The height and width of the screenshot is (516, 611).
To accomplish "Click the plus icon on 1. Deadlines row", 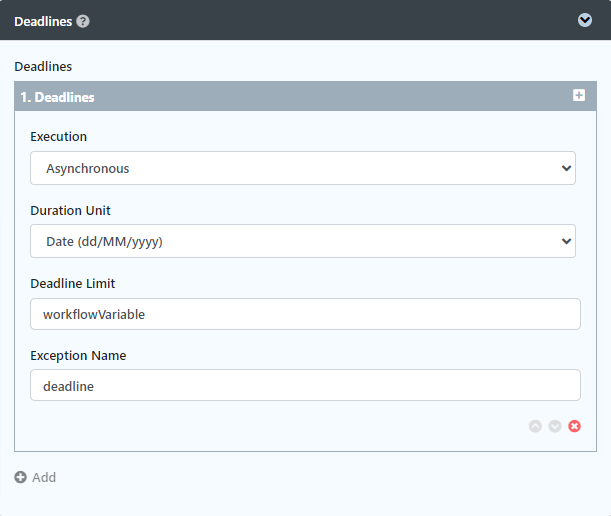I will point(578,95).
